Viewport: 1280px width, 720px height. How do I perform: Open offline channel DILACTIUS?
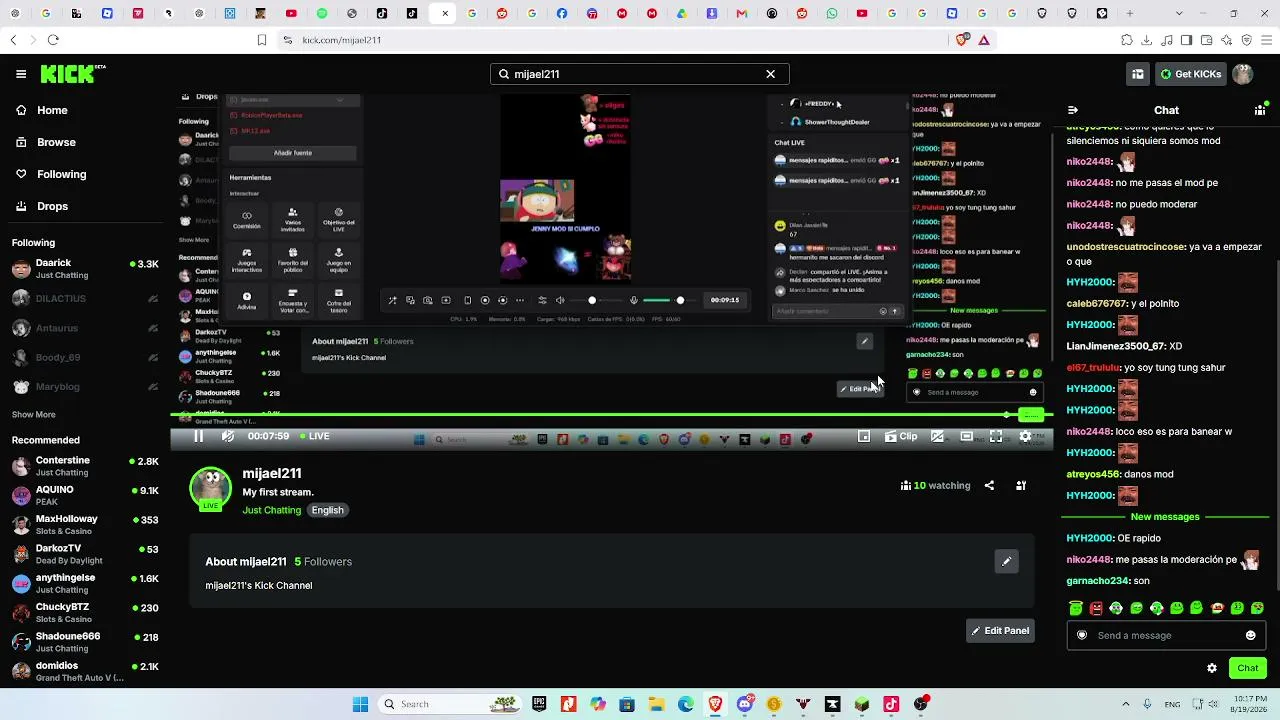tap(85, 298)
